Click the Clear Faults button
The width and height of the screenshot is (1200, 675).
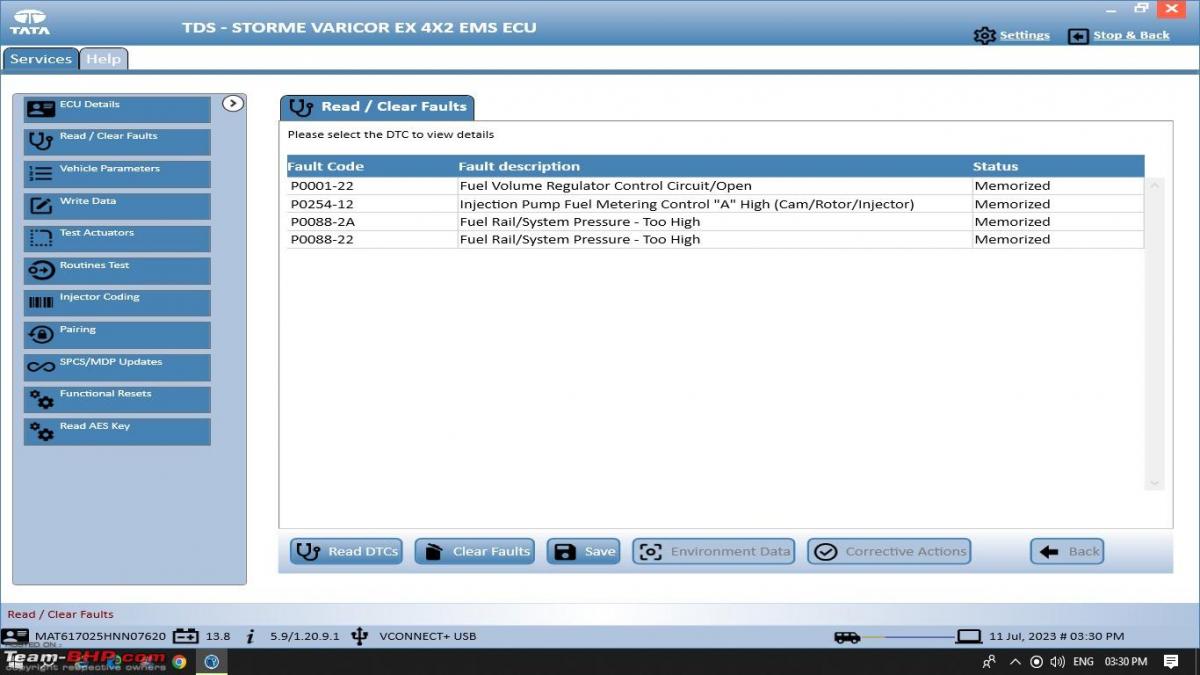(474, 551)
